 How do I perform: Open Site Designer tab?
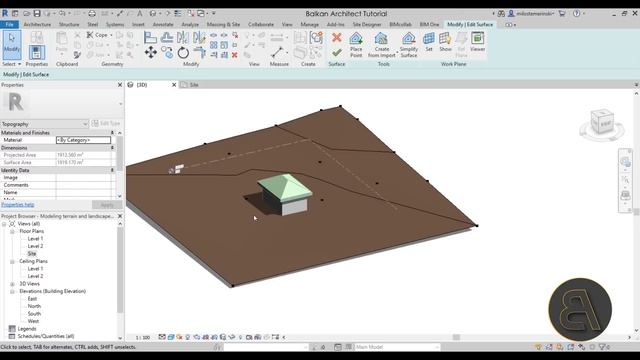point(367,24)
